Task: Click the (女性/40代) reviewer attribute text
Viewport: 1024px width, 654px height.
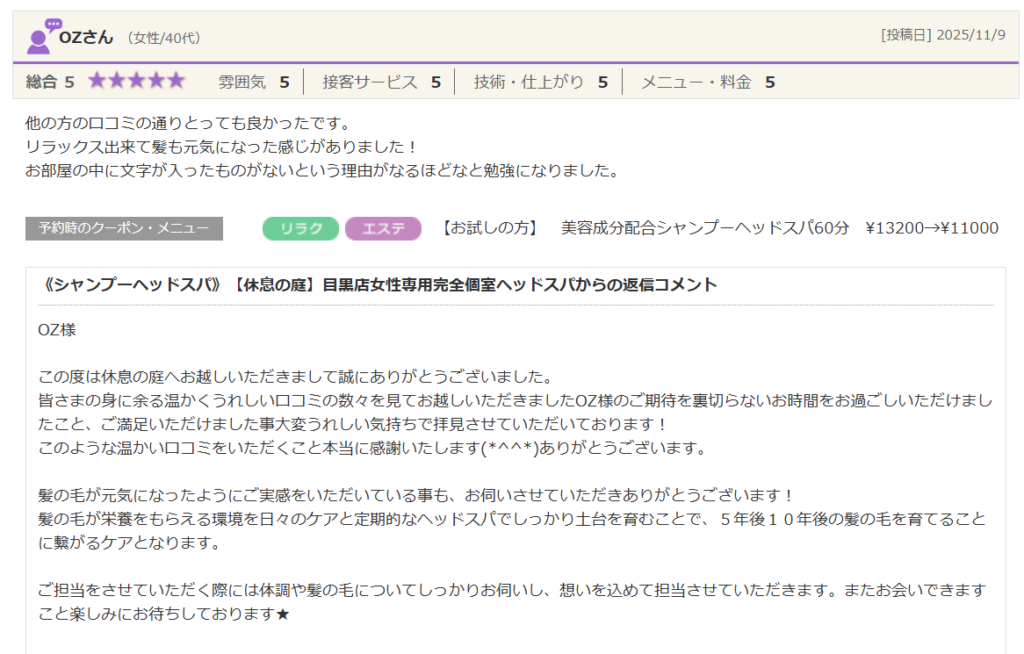Action: [164, 38]
